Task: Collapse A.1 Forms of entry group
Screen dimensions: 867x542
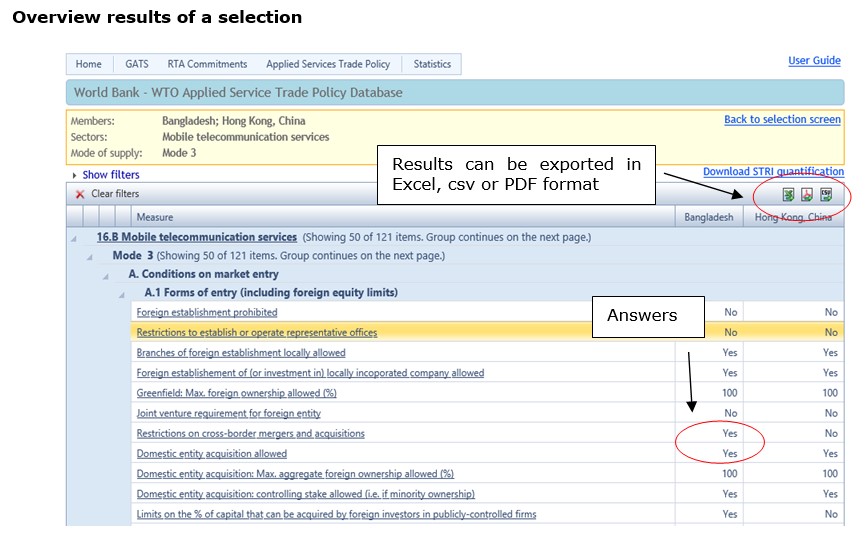Action: point(122,295)
